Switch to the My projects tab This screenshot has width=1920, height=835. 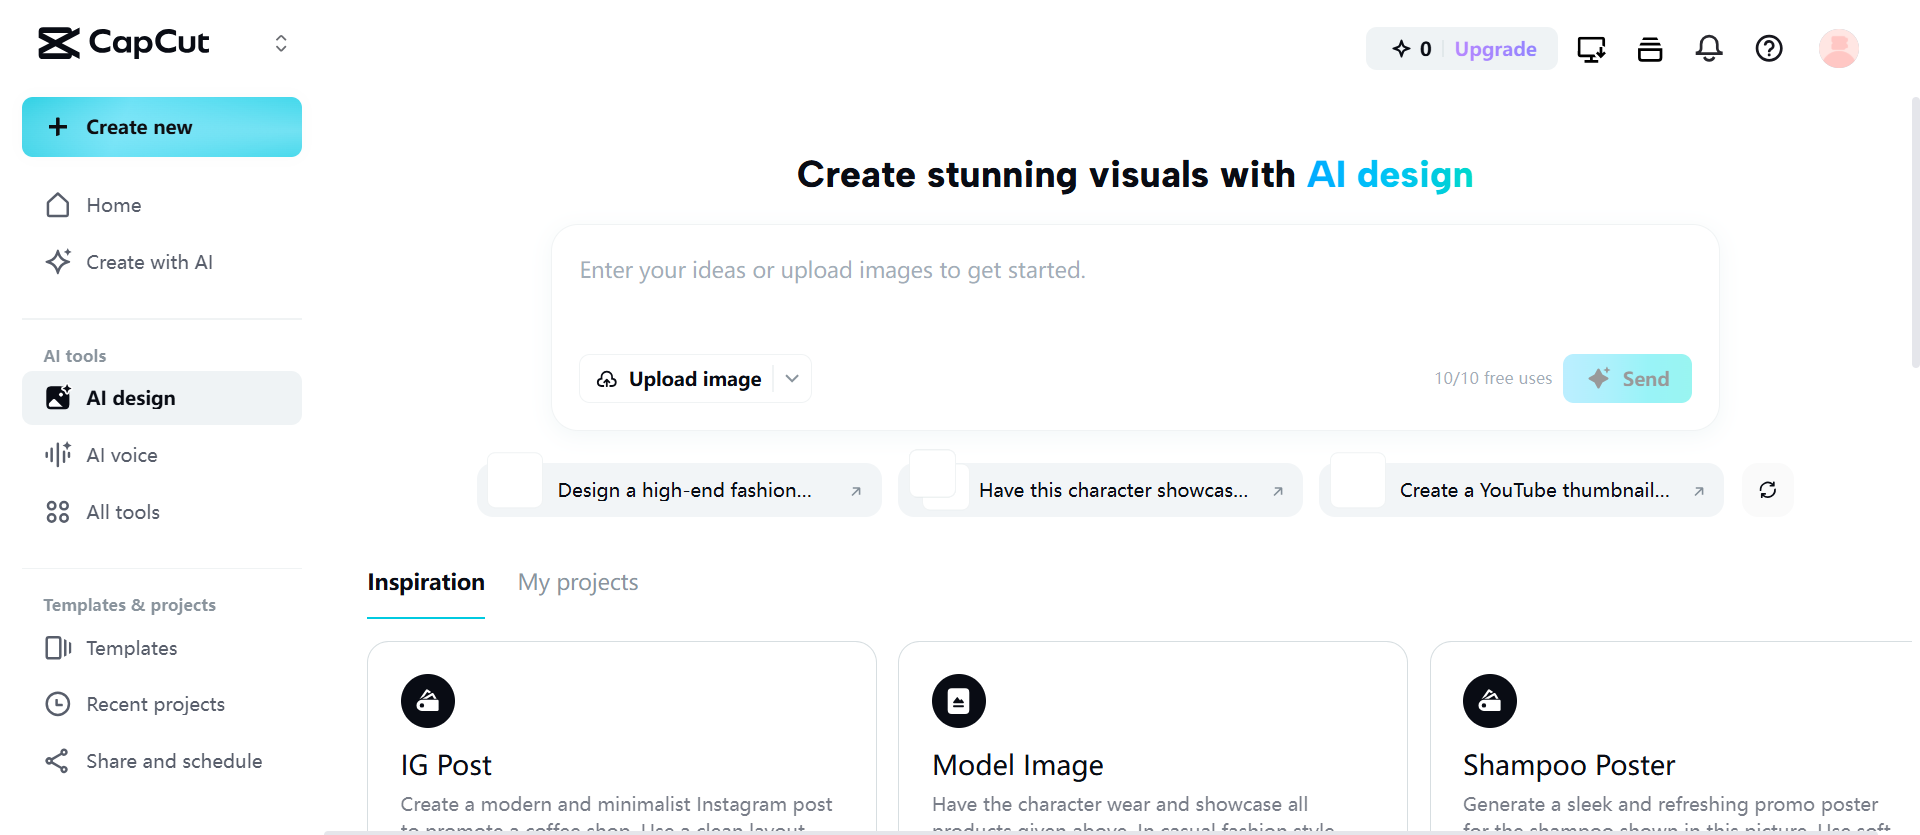click(578, 582)
